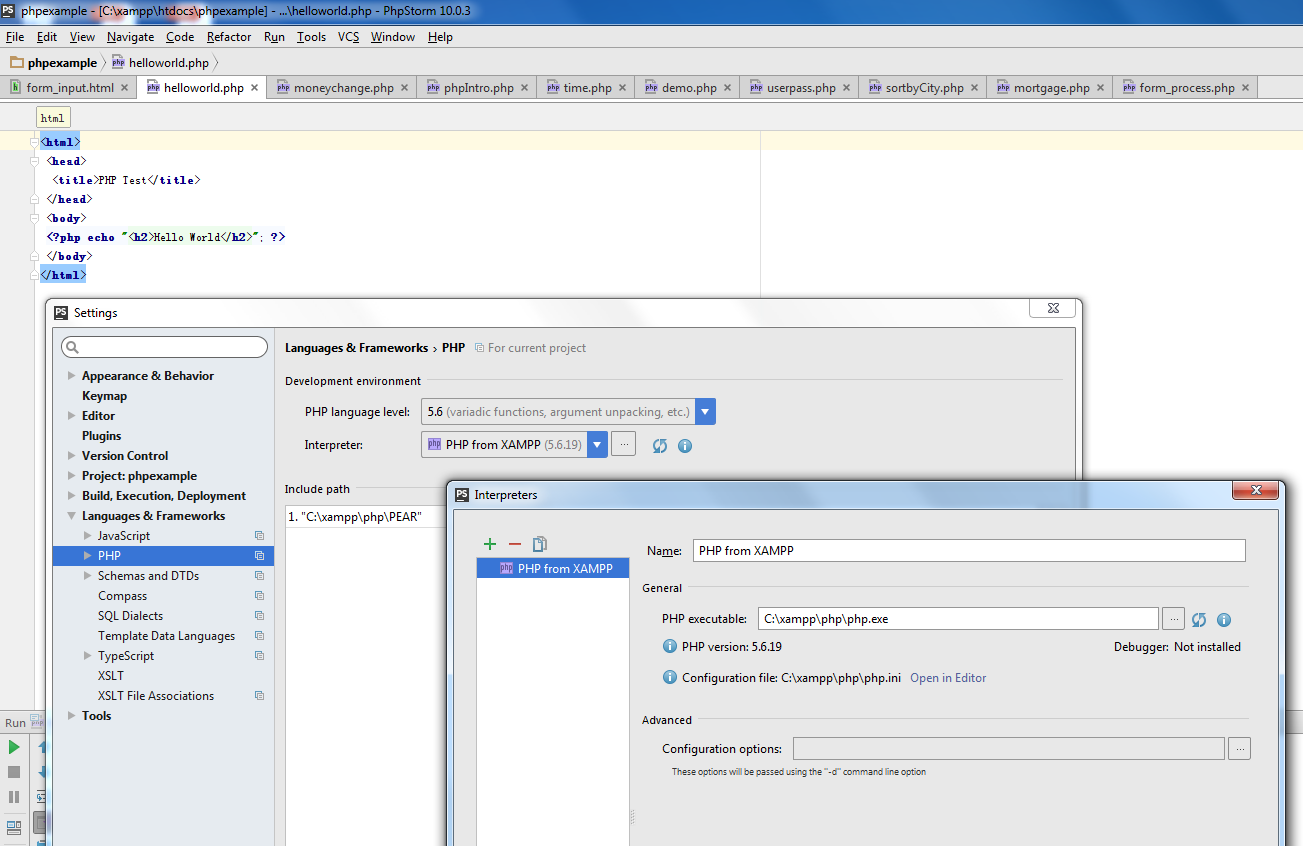Expand the JavaScript settings node
Viewport: 1303px width, 846px height.
(87, 536)
